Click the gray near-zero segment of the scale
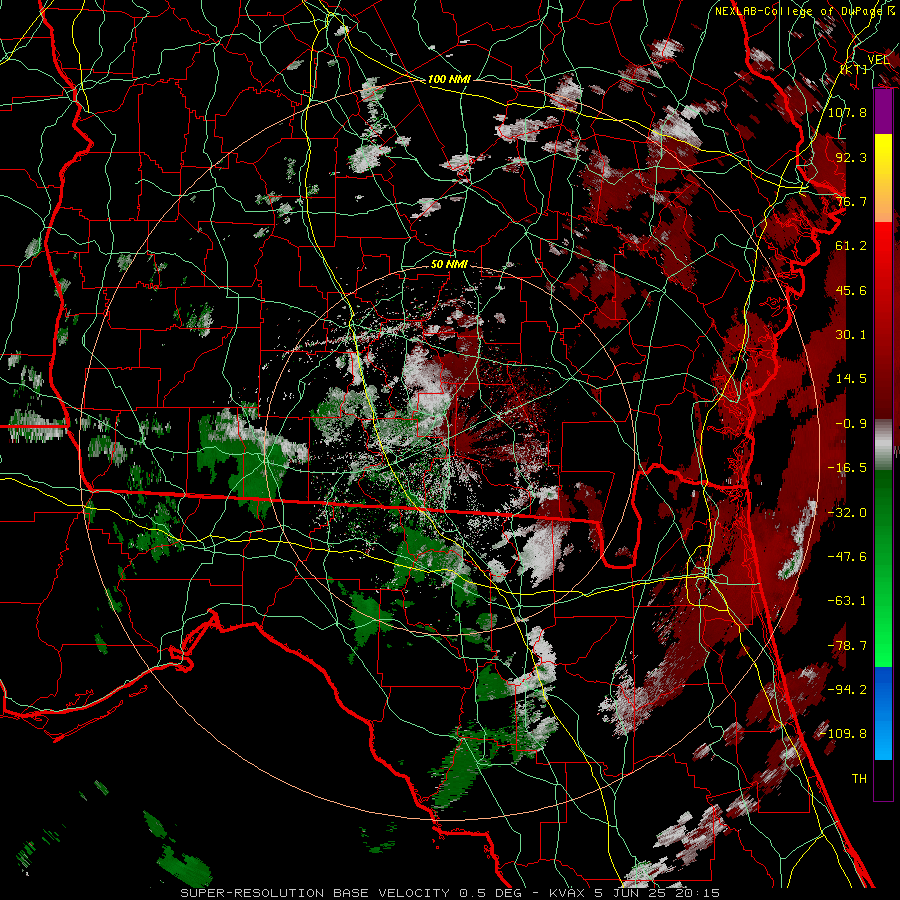This screenshot has width=900, height=900. (883, 445)
